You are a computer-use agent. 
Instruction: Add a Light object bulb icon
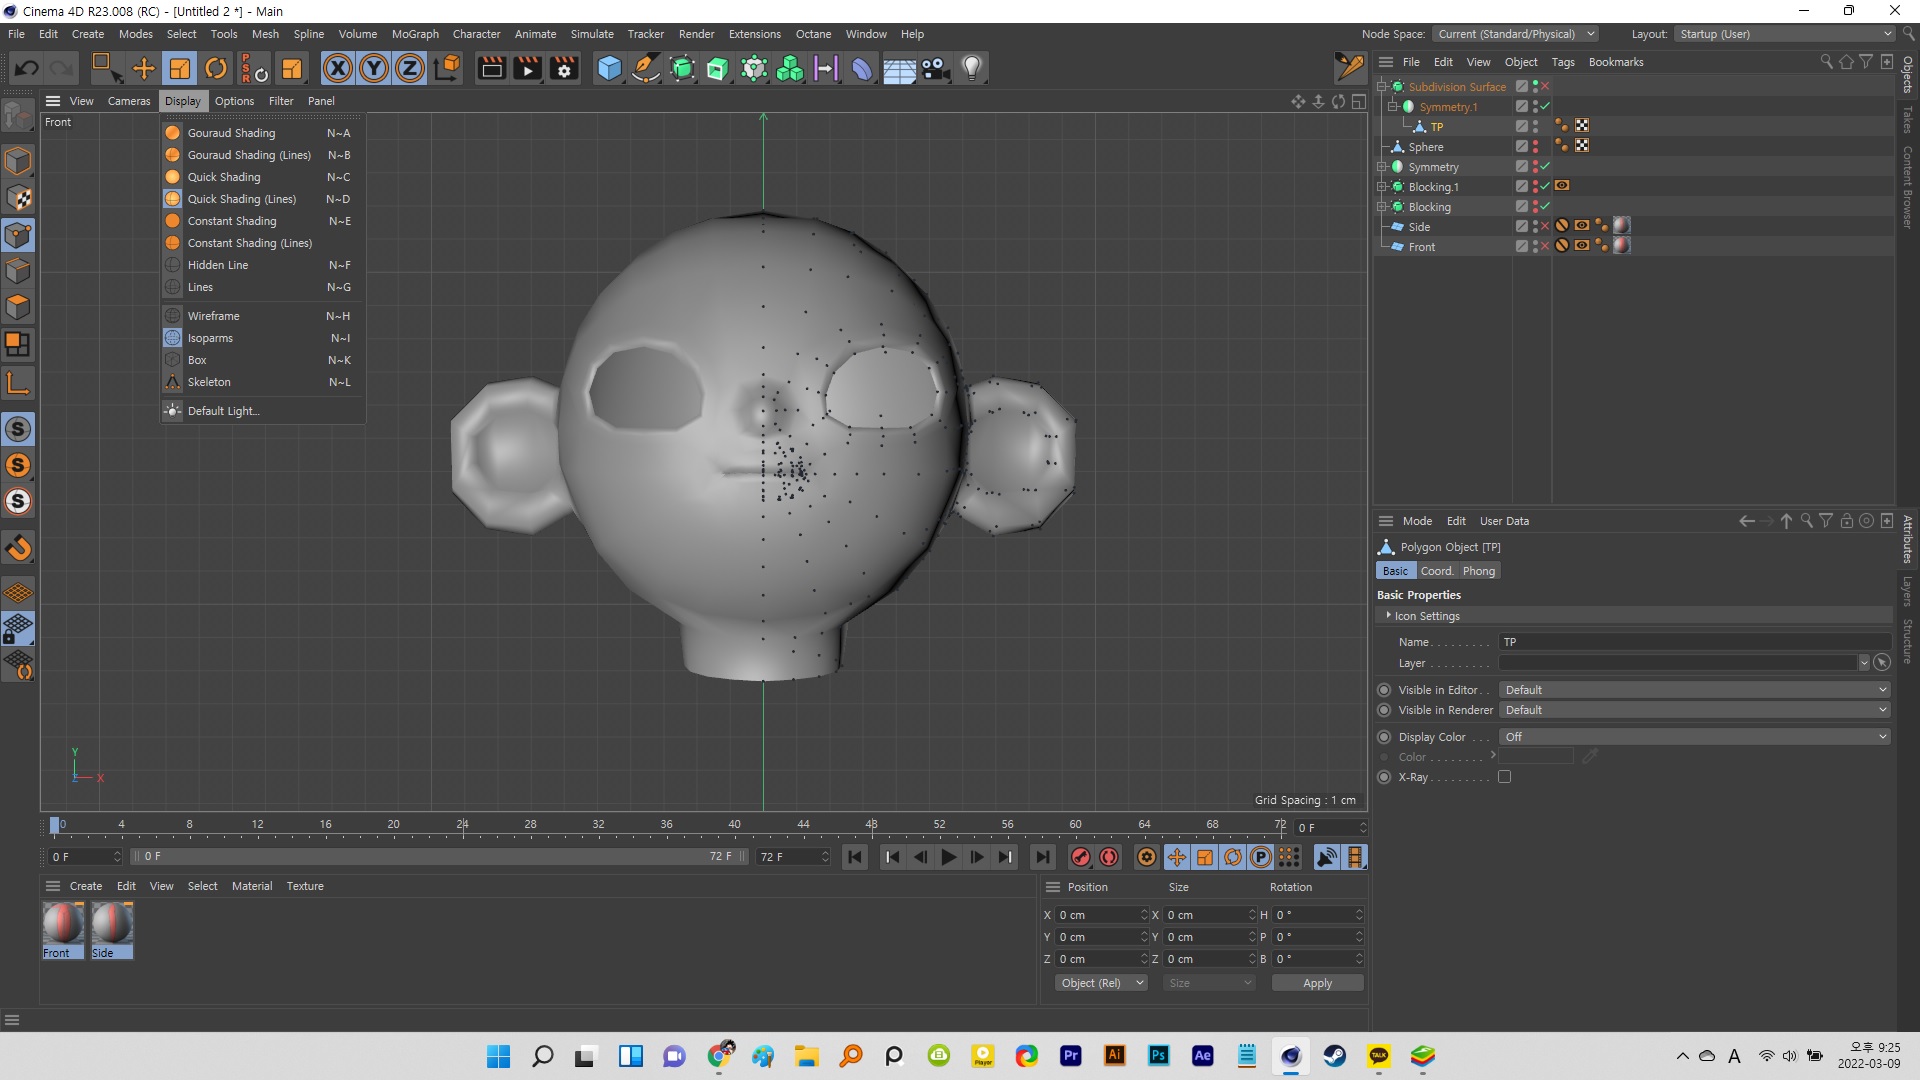pyautogui.click(x=972, y=68)
